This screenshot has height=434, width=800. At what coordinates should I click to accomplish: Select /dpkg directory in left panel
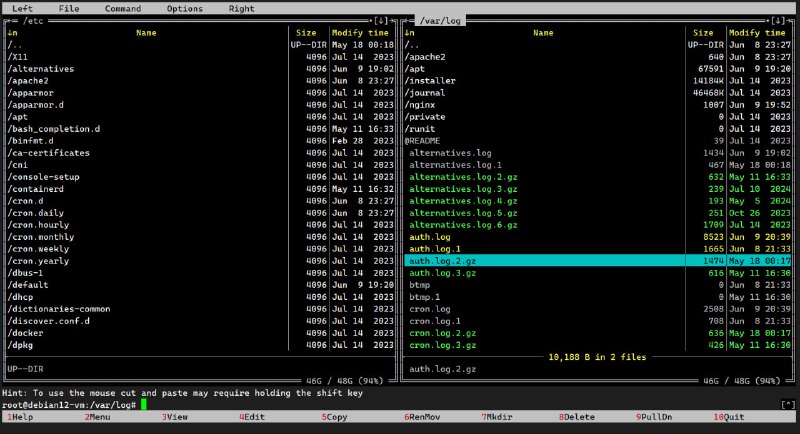click(147, 345)
